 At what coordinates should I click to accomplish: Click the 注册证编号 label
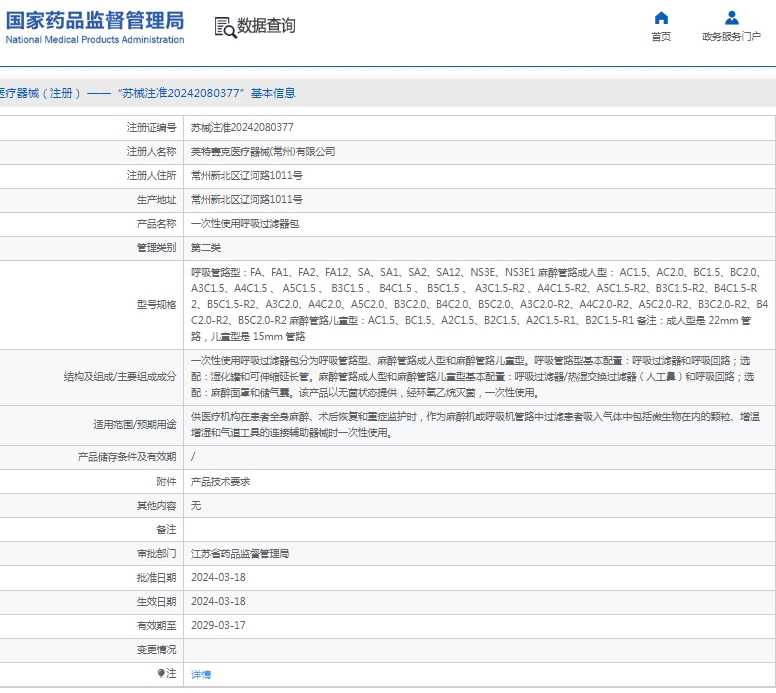click(151, 128)
